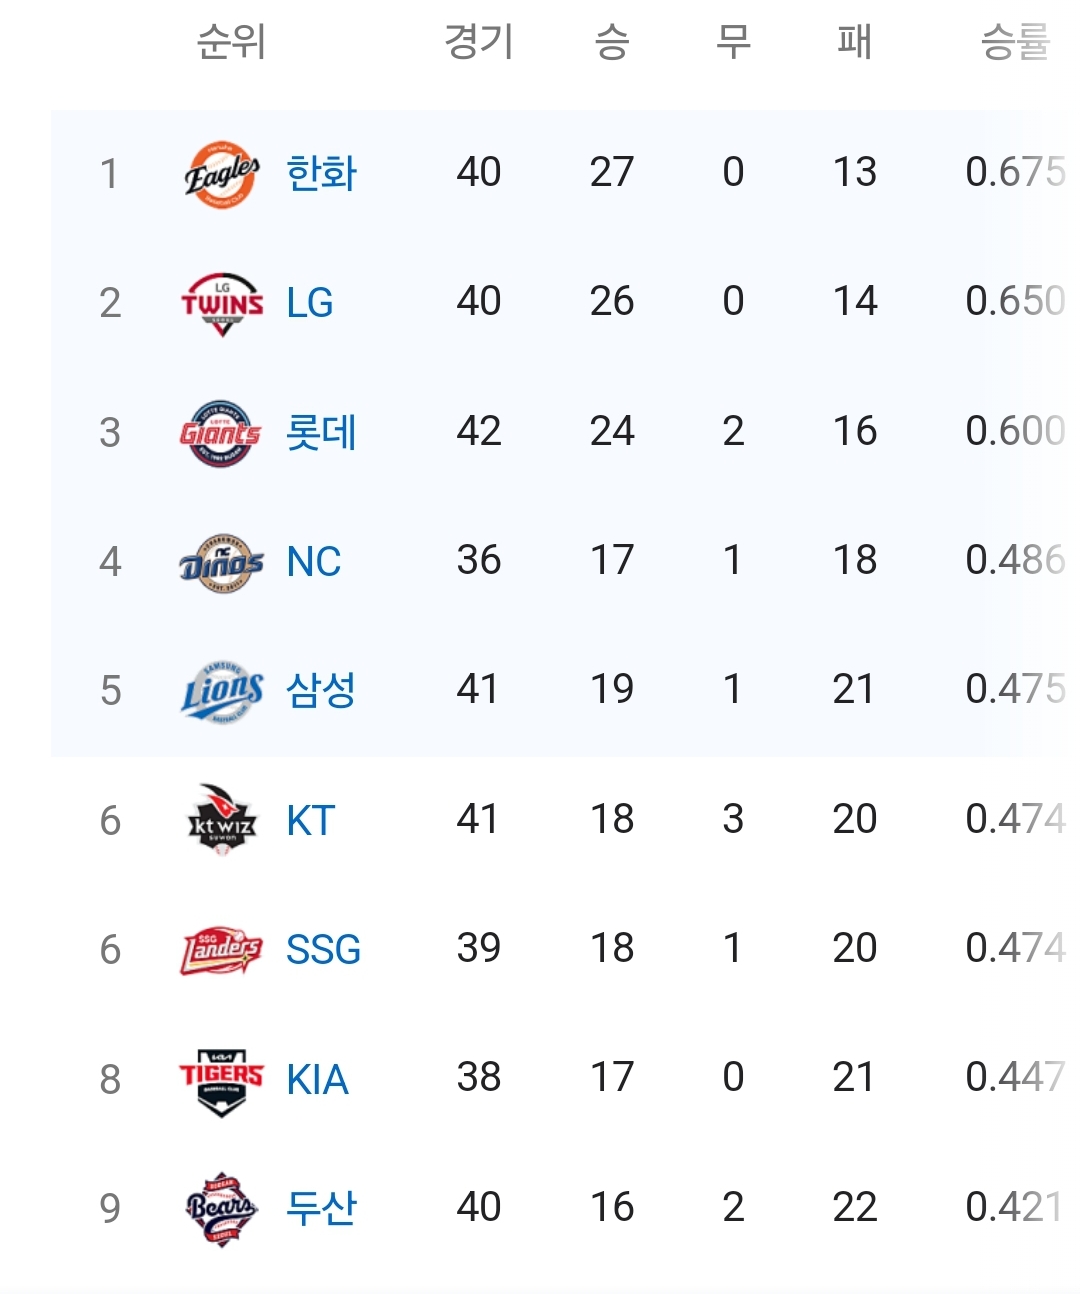Viewport: 1080px width, 1294px height.
Task: Tap the Samsung Lions logo
Action: pos(222,691)
